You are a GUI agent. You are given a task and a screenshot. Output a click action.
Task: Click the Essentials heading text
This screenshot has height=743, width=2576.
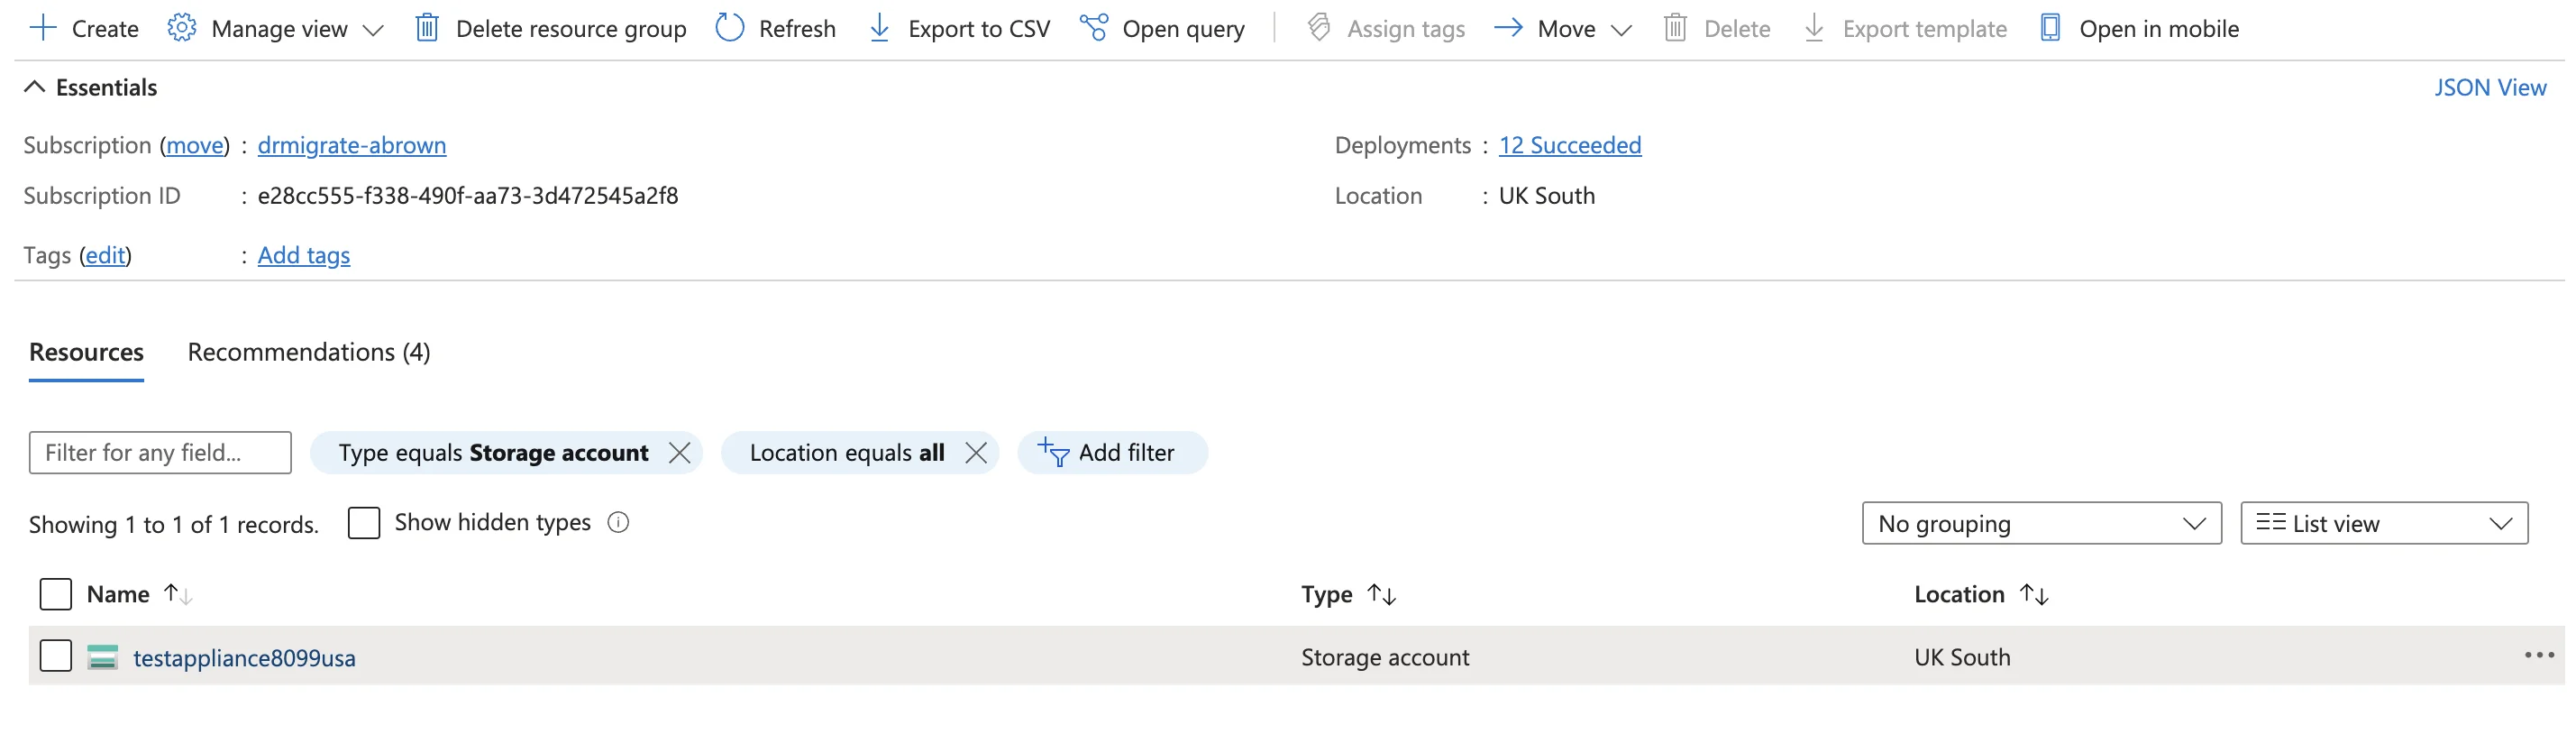coord(106,87)
